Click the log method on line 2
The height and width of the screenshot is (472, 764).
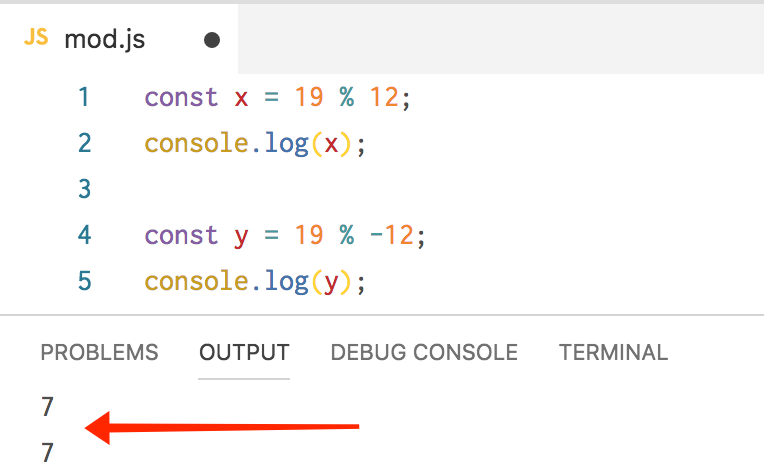(x=287, y=143)
